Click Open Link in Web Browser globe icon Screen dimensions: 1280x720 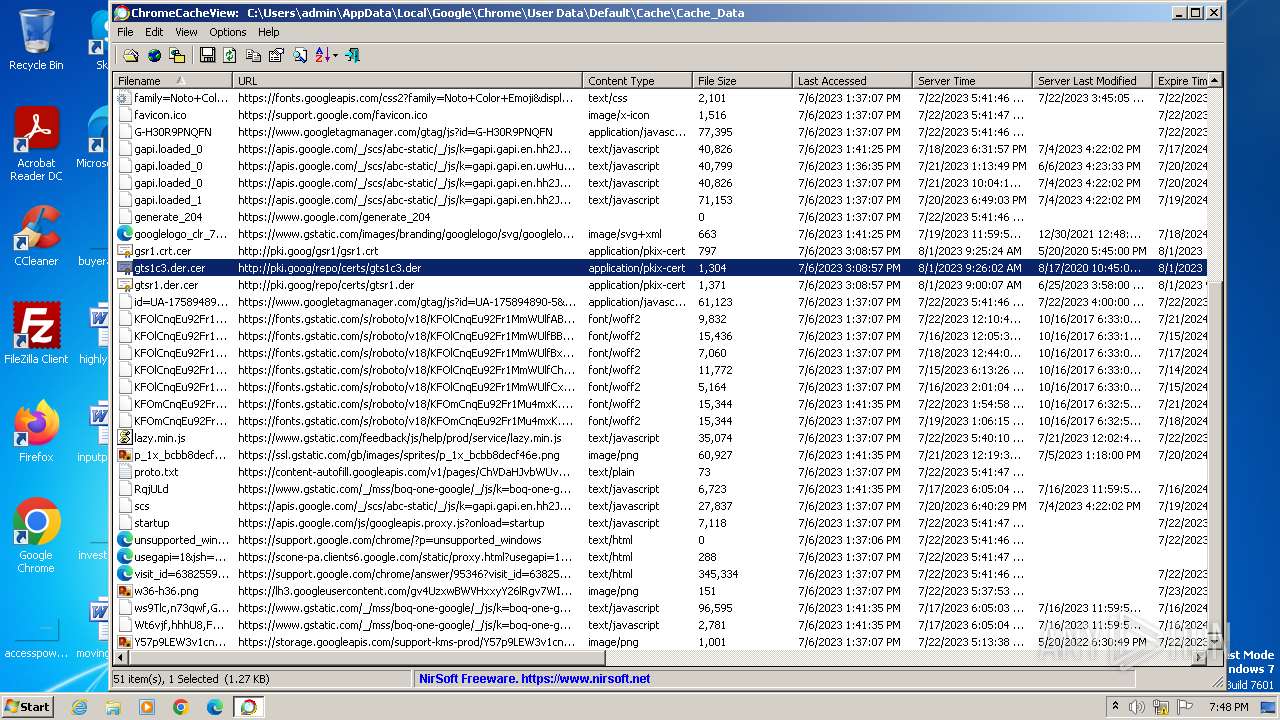154,56
